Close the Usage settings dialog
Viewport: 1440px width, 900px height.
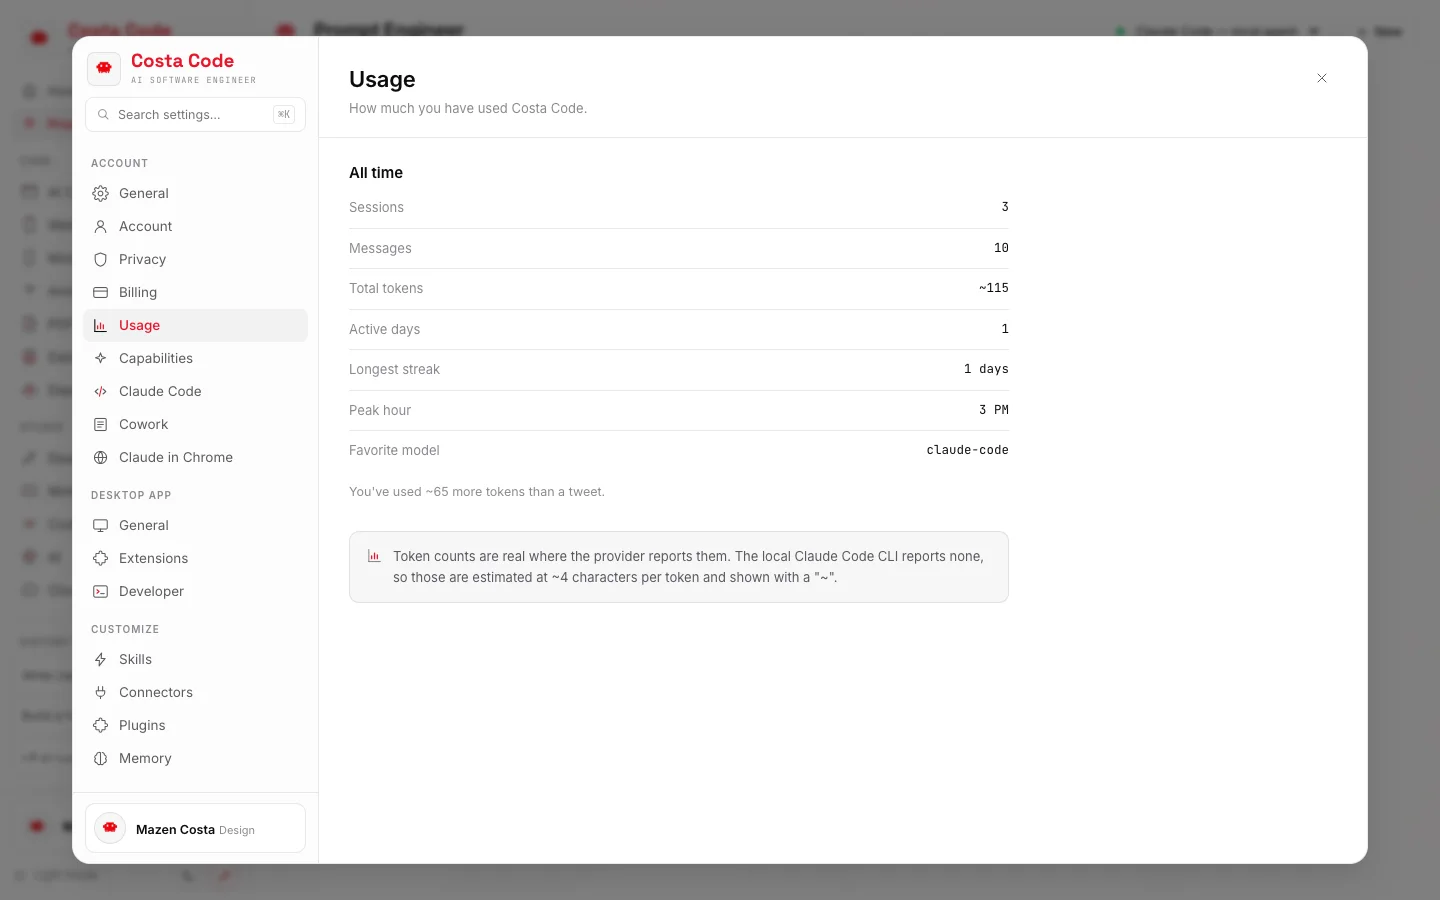tap(1322, 78)
